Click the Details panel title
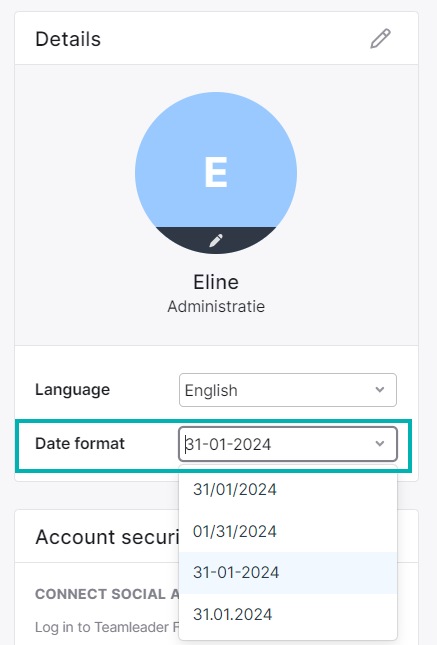The height and width of the screenshot is (645, 437). point(68,39)
